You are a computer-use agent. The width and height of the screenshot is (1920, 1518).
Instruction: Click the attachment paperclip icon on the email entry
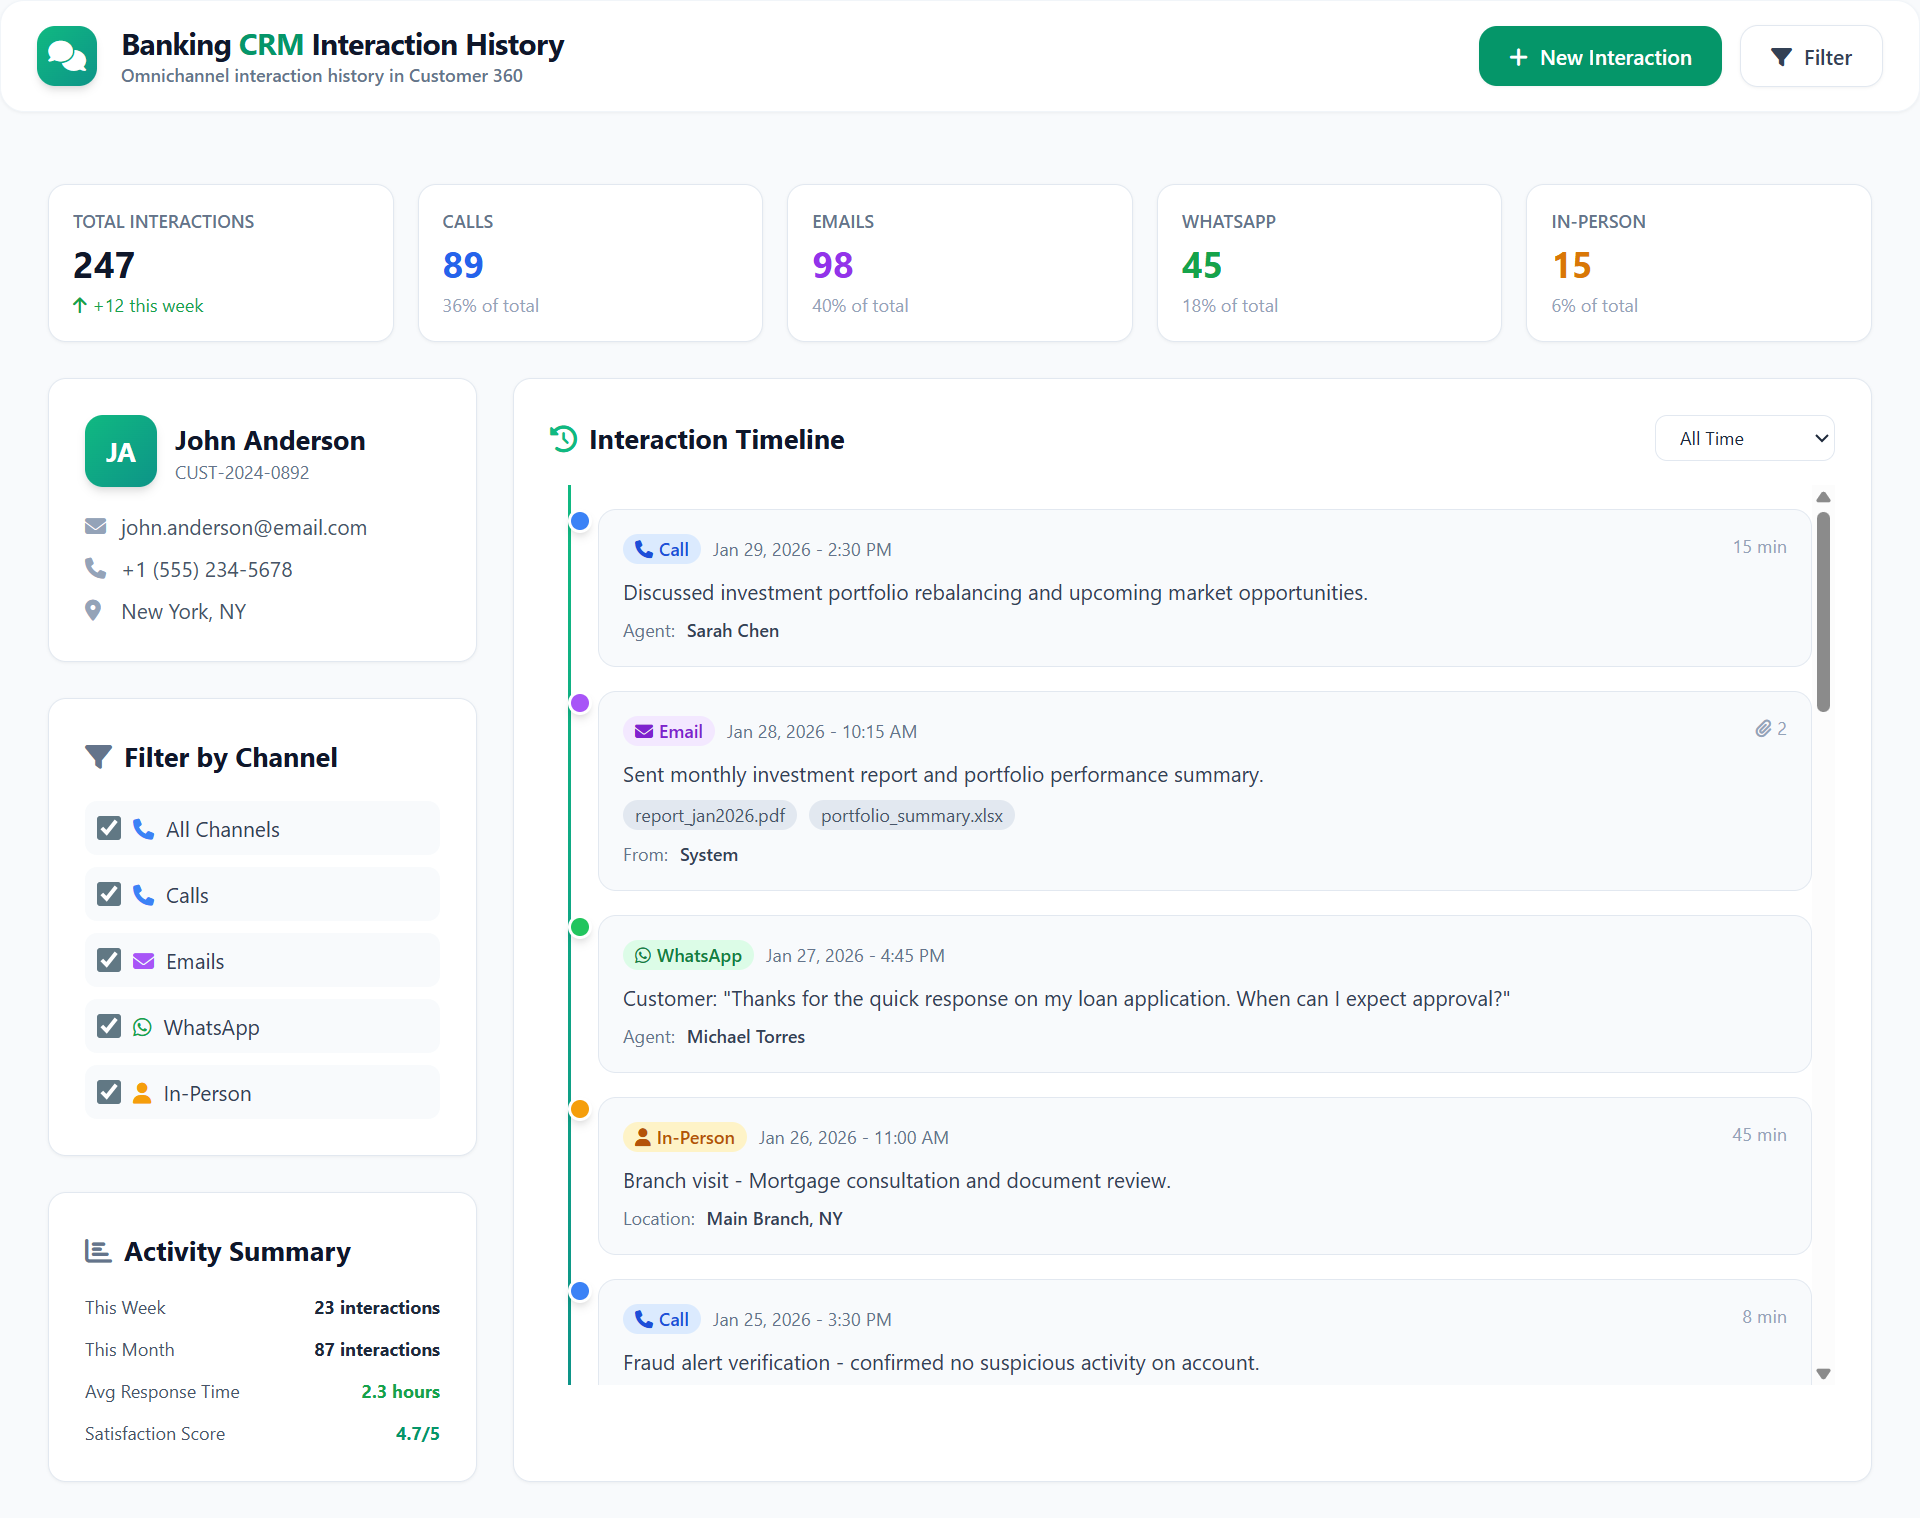tap(1763, 728)
